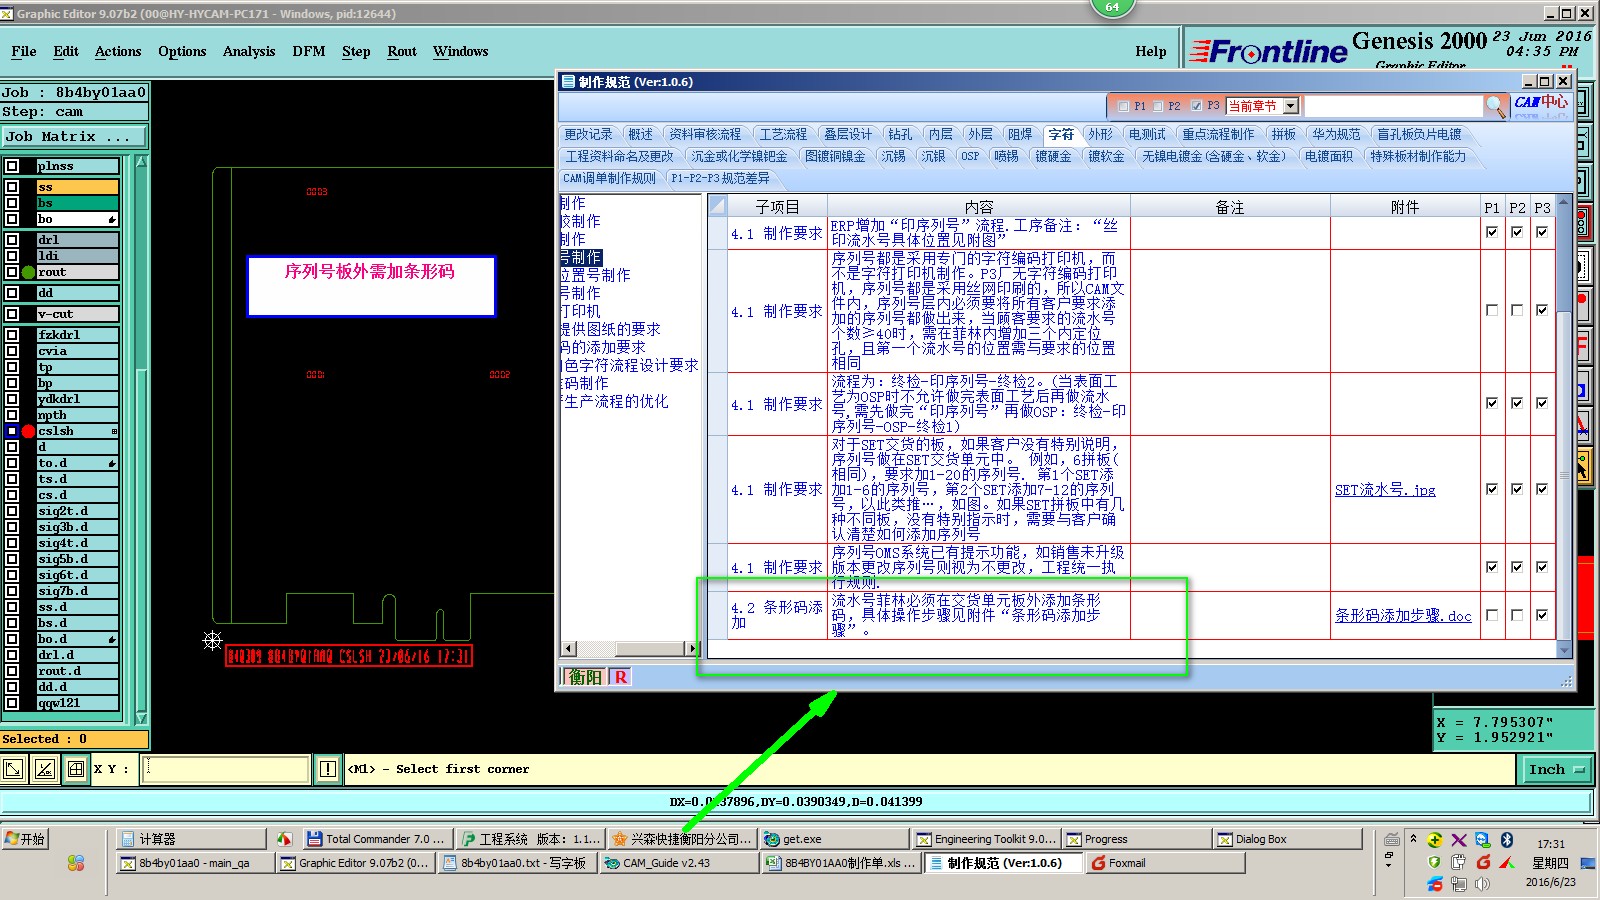The width and height of the screenshot is (1600, 900).
Task: Click the CAM中心 logo in 制作规范 window
Action: point(1541,103)
